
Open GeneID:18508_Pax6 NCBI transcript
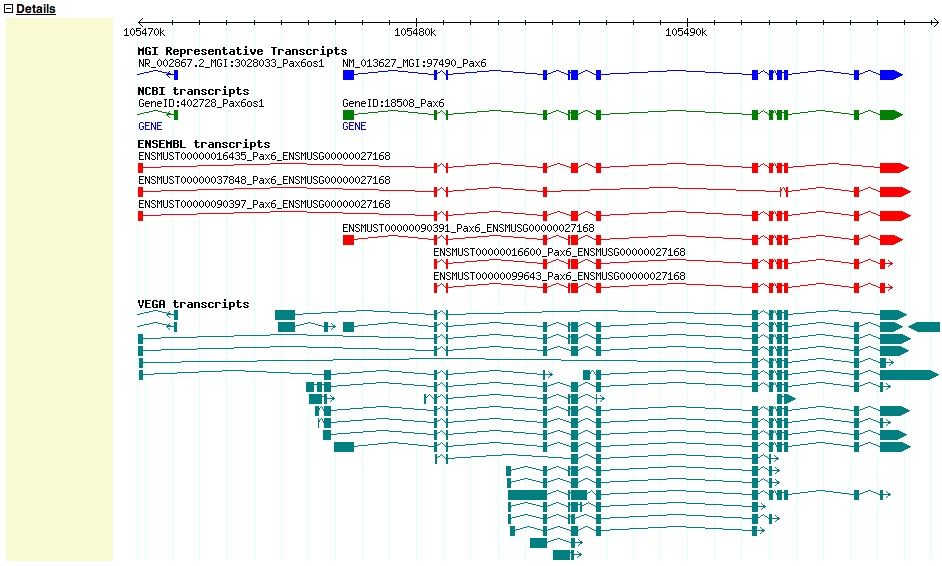[x=394, y=103]
